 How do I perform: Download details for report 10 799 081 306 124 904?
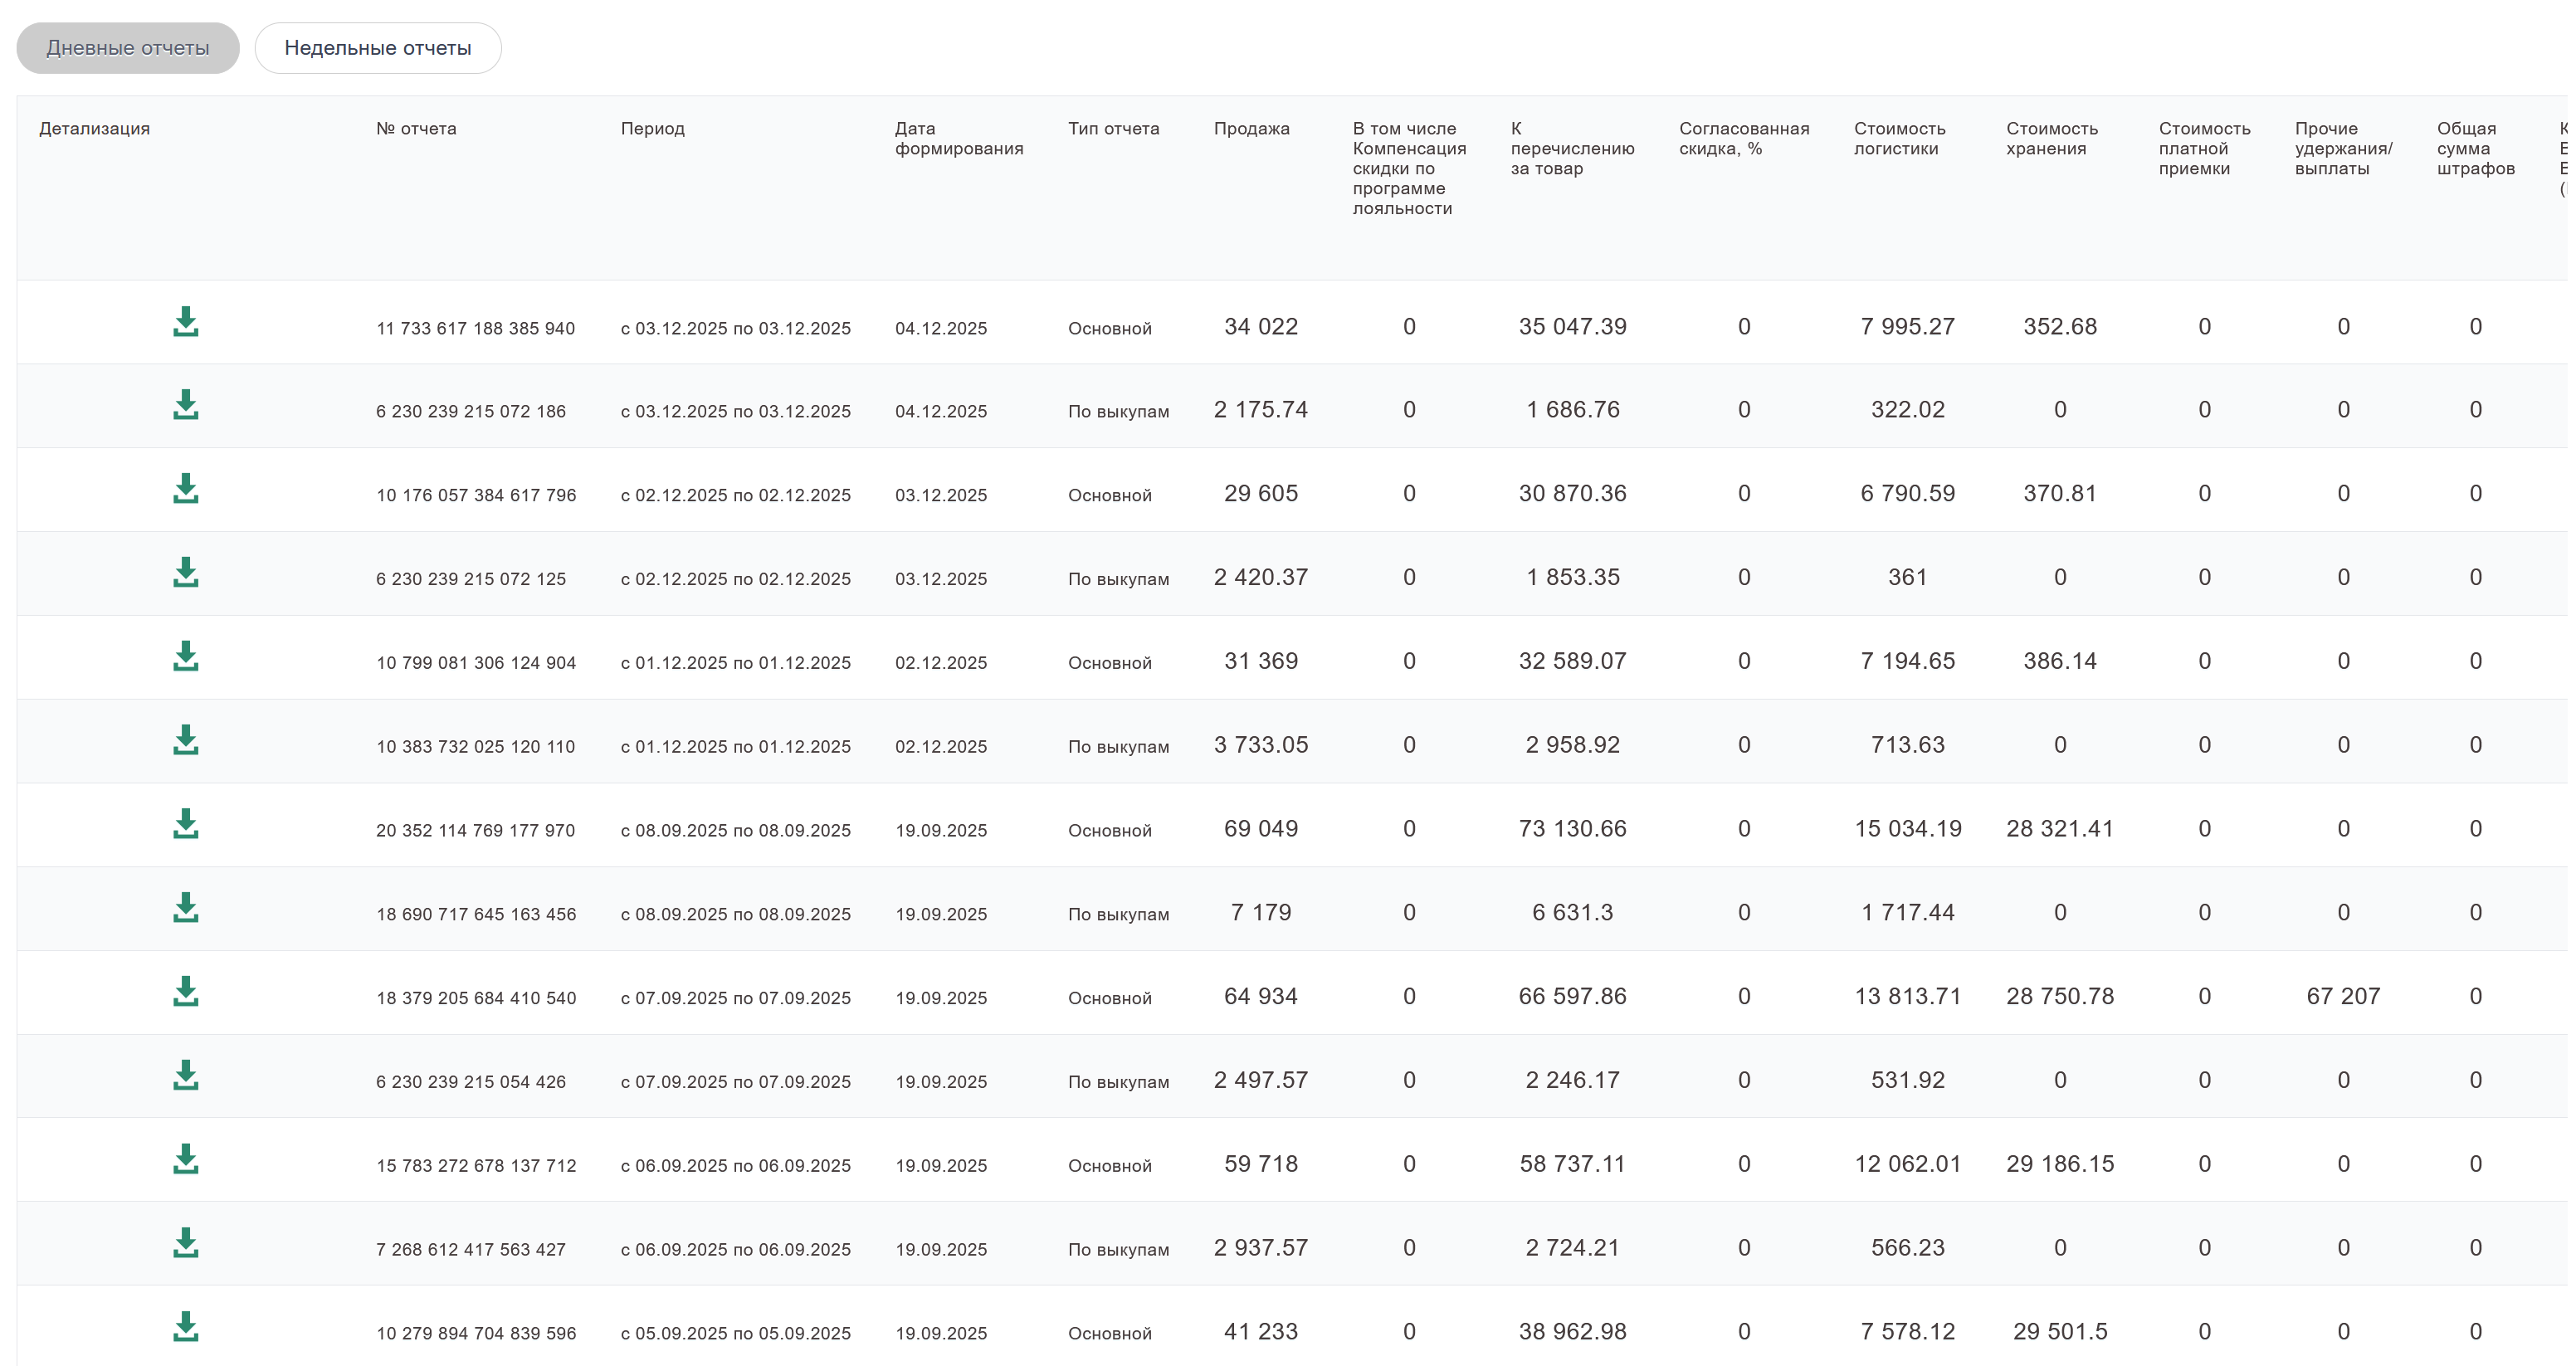click(x=186, y=657)
